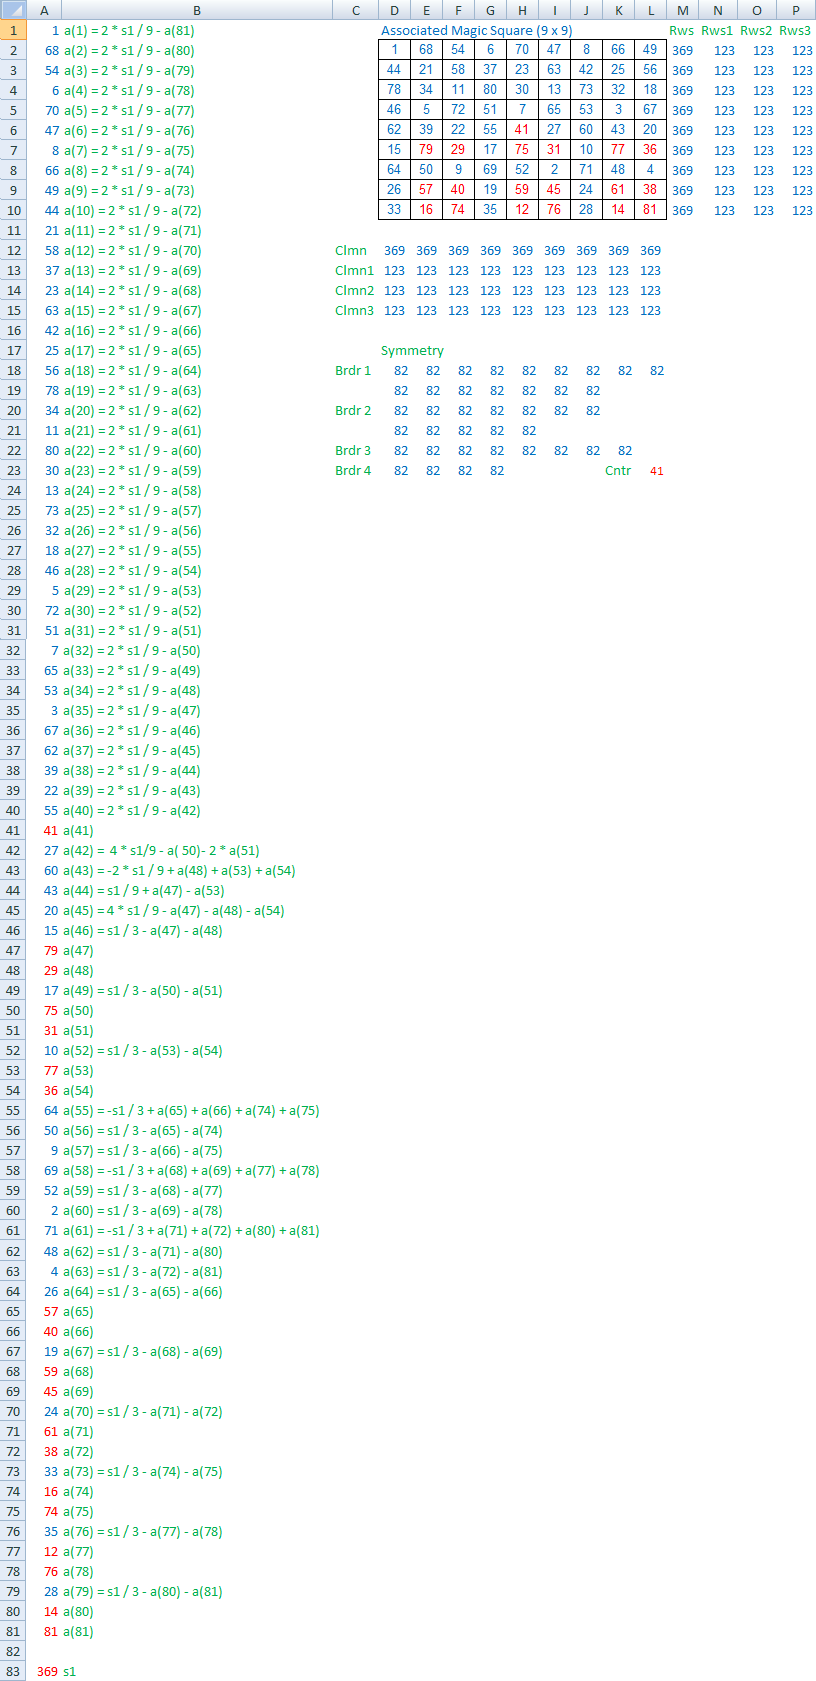Click the cell containing only 'a(81)'
The image size is (816, 1681).
coord(78,1631)
